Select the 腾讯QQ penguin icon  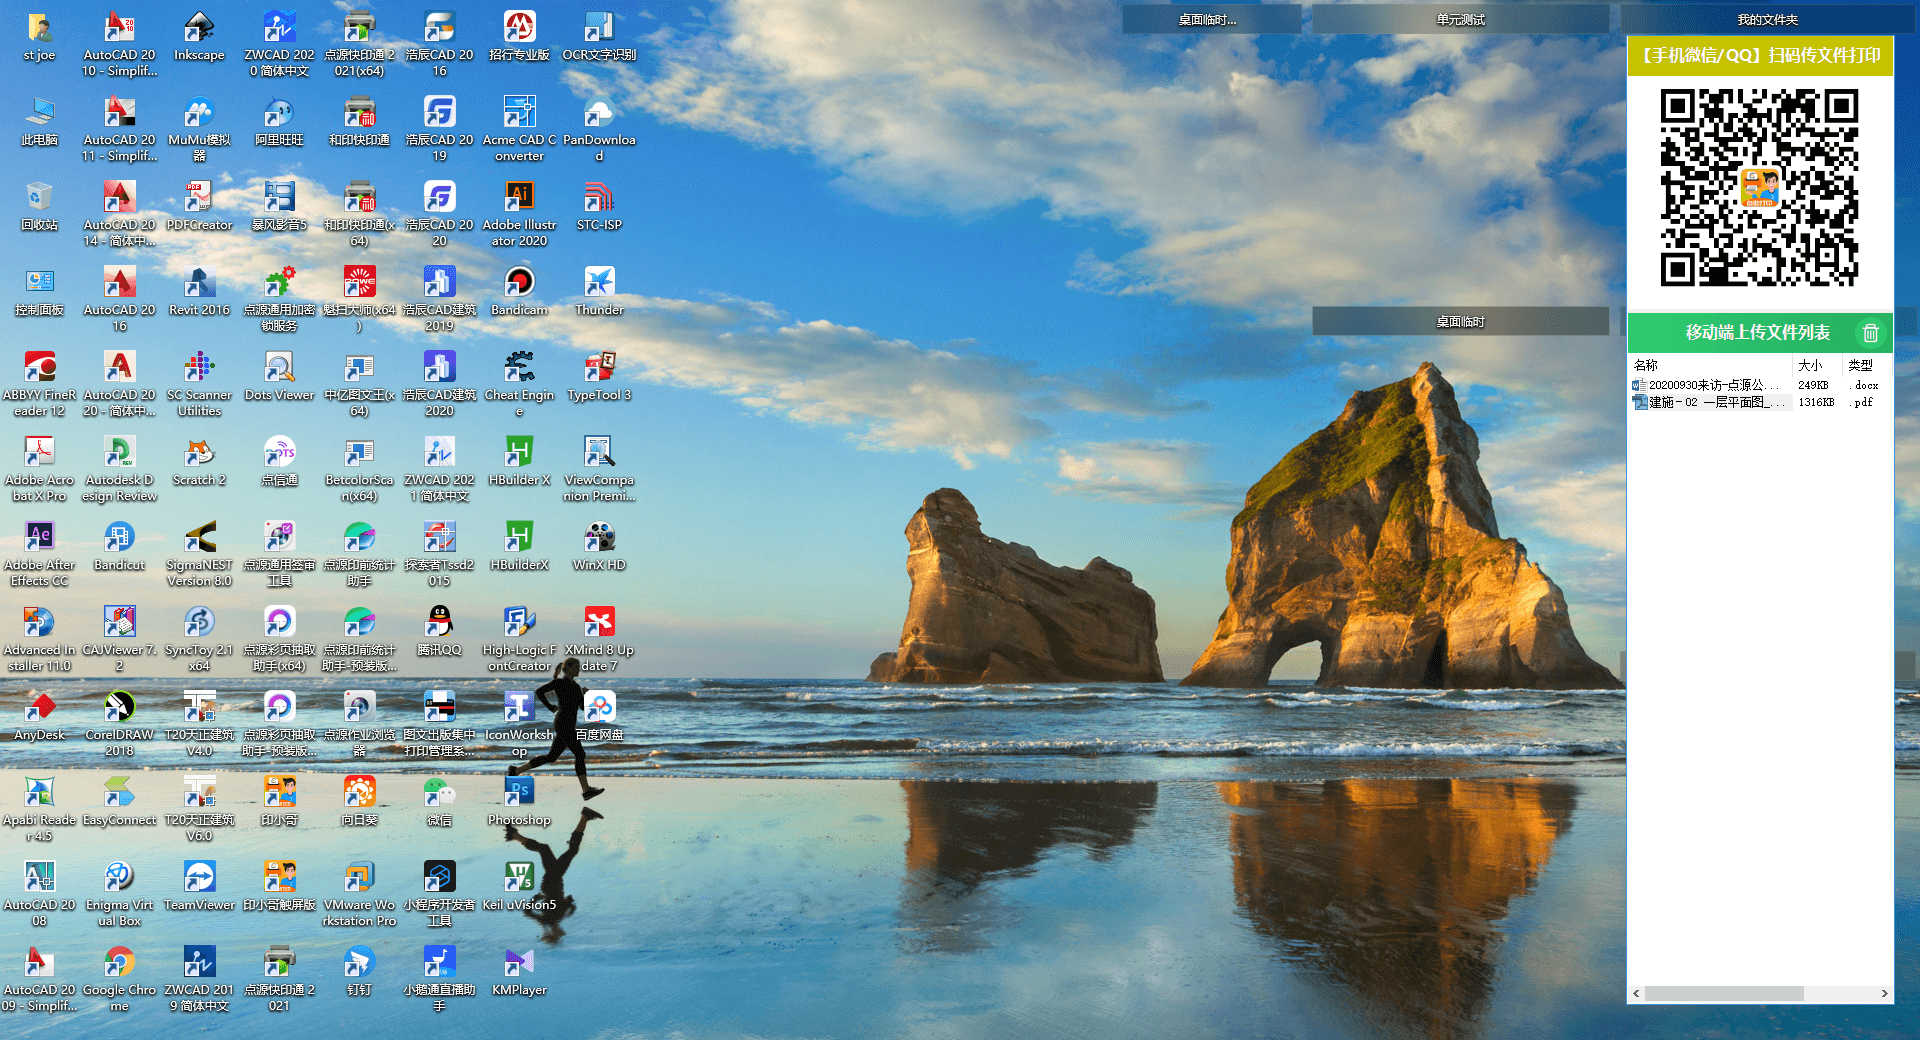point(439,623)
